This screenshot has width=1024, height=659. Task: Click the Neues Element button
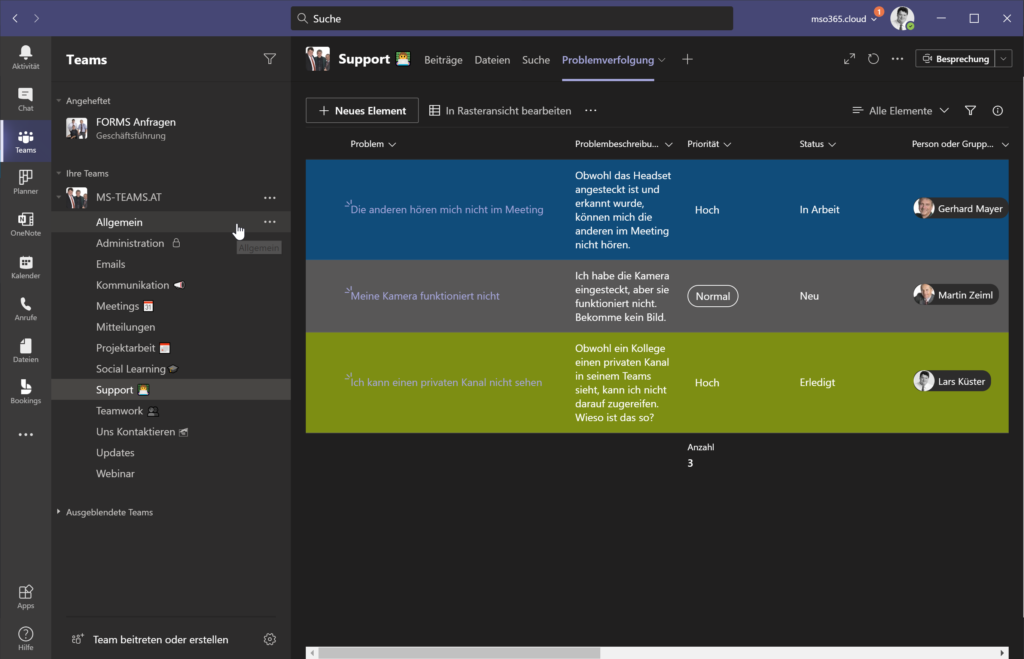[362, 110]
